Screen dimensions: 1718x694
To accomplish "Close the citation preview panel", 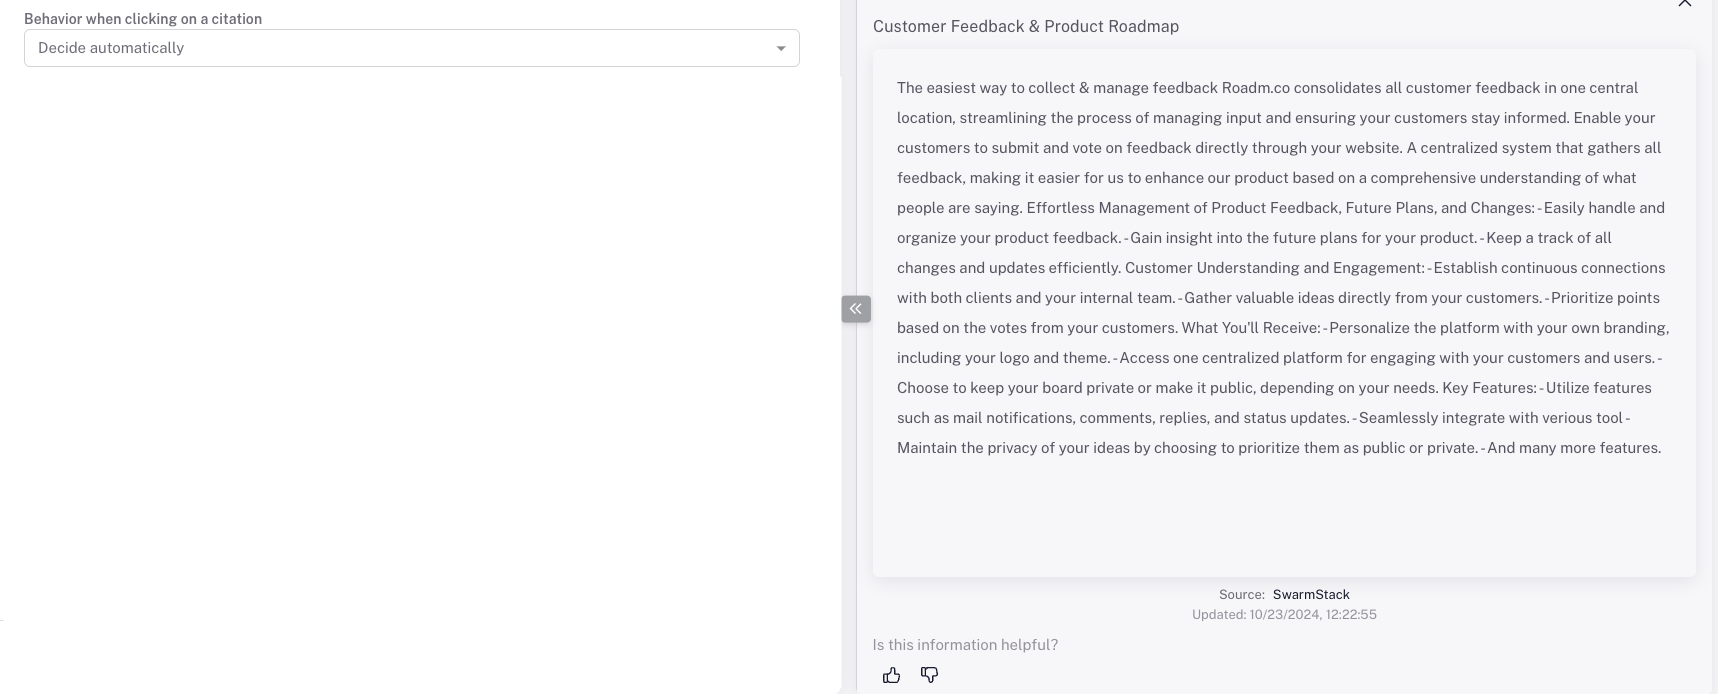I will [1684, 4].
